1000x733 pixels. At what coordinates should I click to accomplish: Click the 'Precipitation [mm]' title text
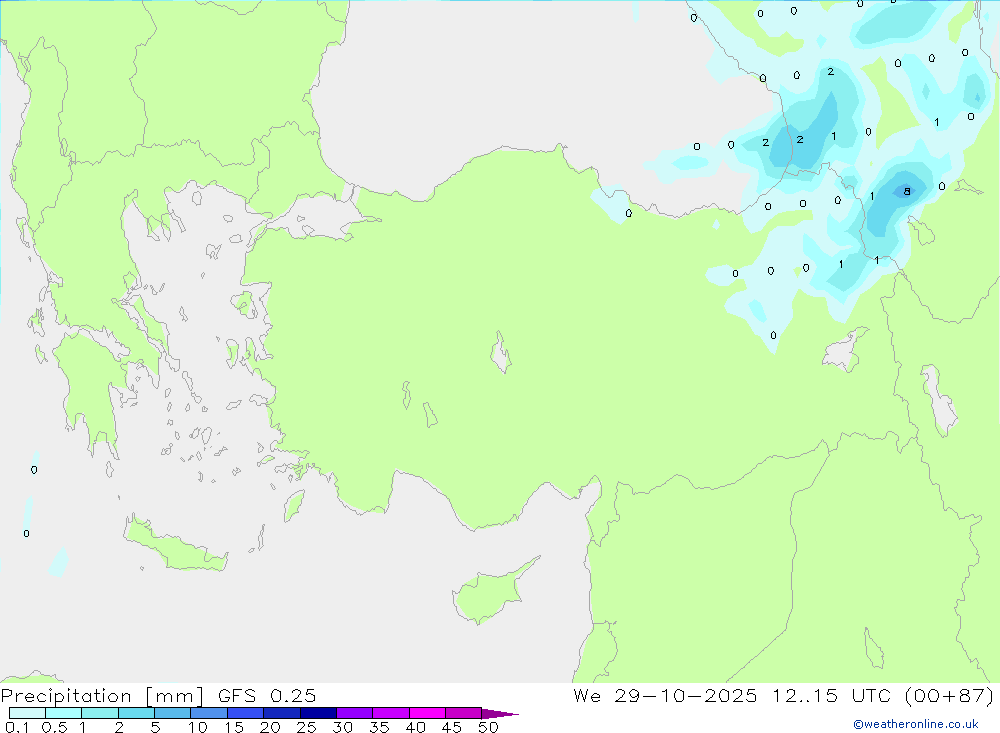tap(102, 696)
